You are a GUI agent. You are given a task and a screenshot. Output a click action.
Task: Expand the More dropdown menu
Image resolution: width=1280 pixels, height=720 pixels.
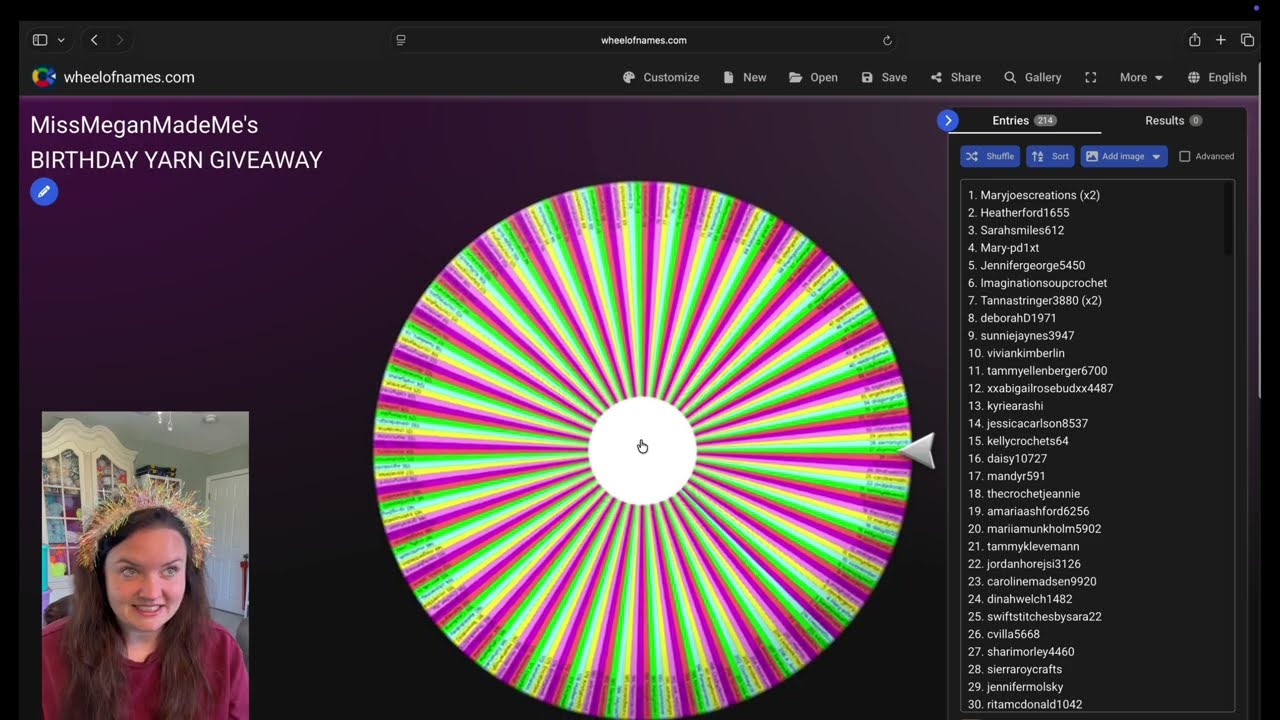pyautogui.click(x=1141, y=77)
